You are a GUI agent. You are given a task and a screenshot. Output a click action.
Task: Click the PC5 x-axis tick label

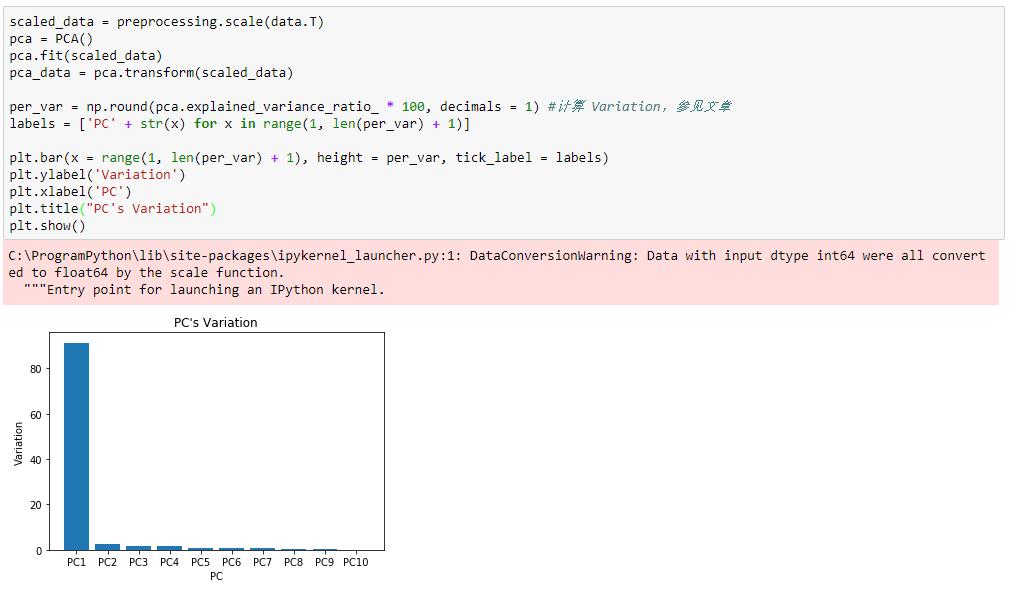tap(200, 562)
